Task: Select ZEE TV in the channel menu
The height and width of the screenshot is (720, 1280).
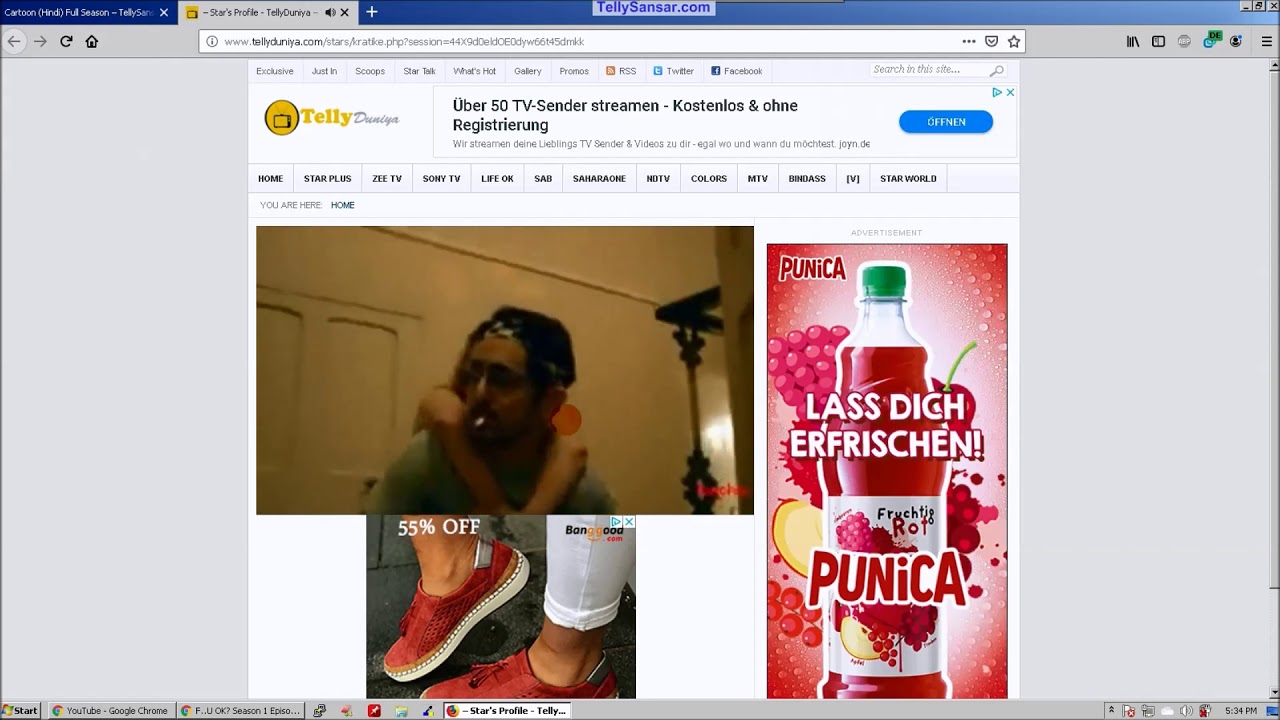Action: pyautogui.click(x=387, y=179)
